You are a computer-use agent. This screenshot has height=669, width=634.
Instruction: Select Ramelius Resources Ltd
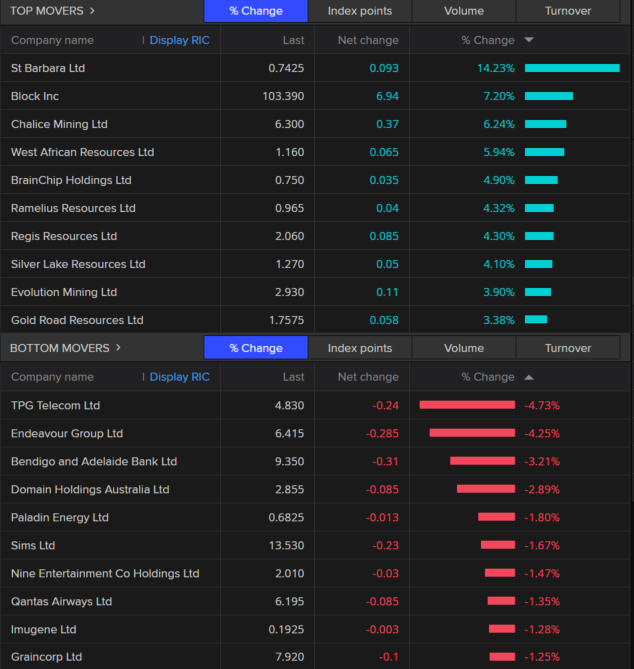[x=73, y=208]
